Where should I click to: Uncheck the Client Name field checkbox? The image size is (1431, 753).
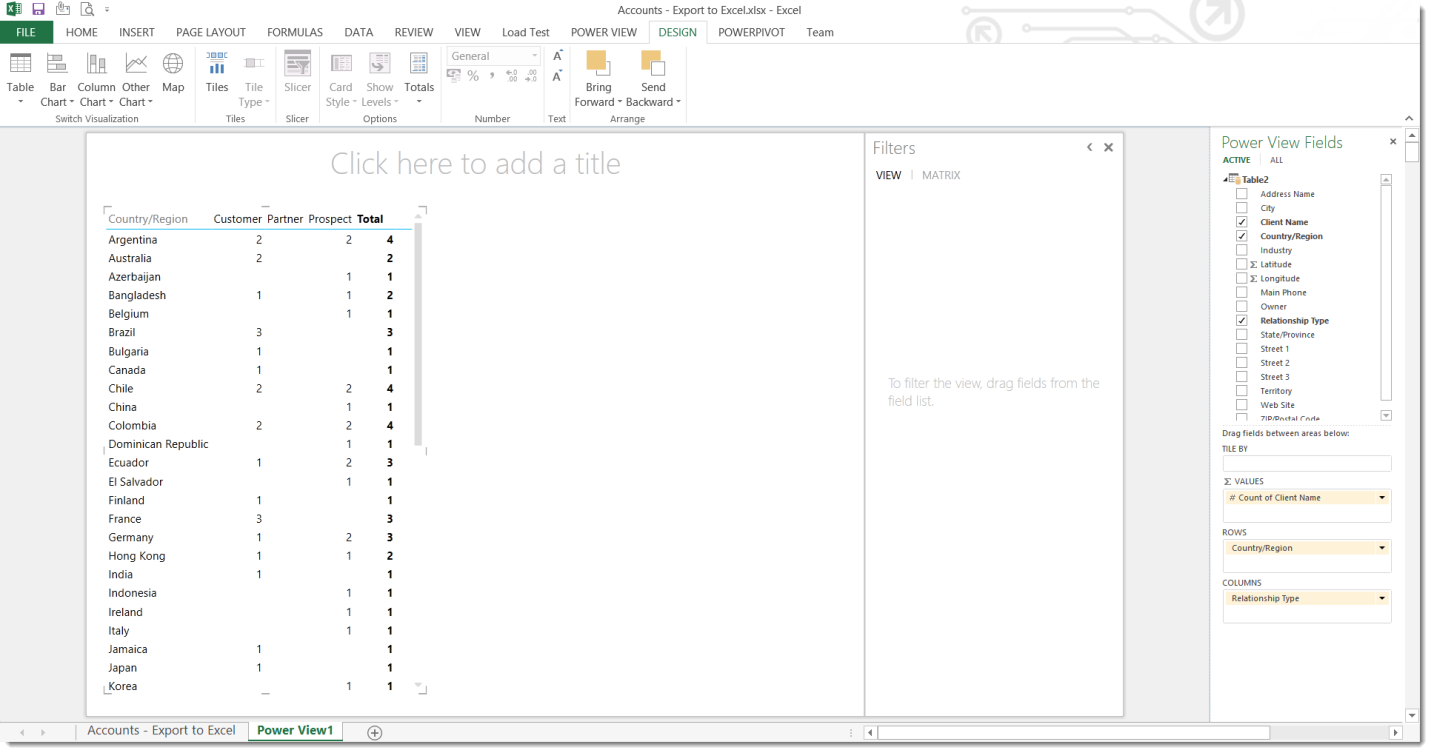coord(1242,222)
